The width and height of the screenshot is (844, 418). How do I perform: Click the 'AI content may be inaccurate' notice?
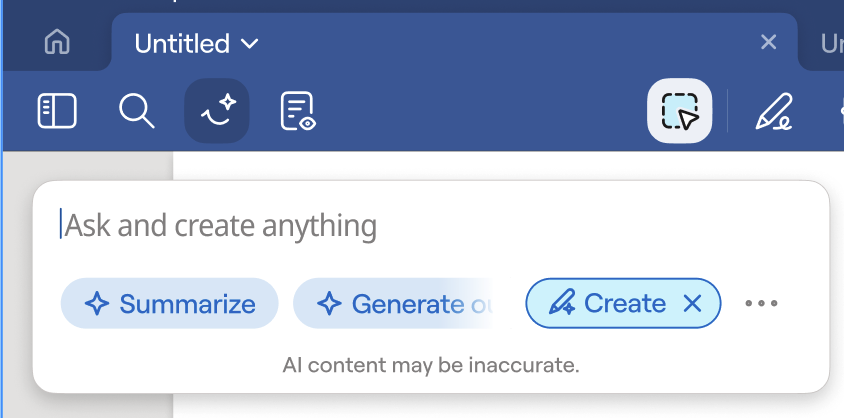click(431, 365)
